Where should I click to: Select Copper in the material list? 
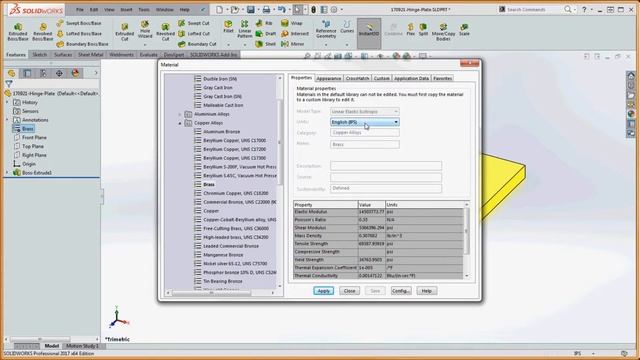tap(211, 211)
